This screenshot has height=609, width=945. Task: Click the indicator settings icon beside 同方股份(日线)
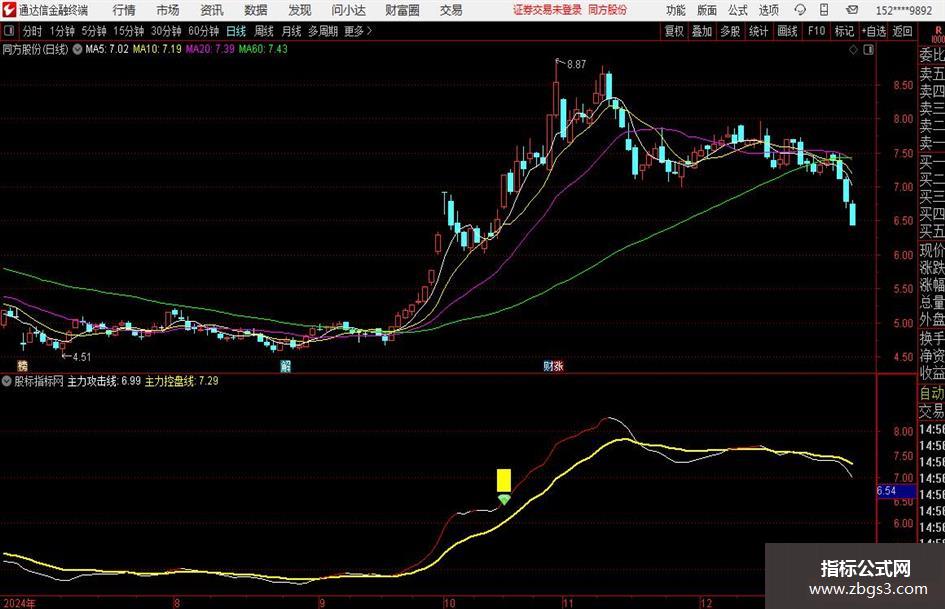77,49
